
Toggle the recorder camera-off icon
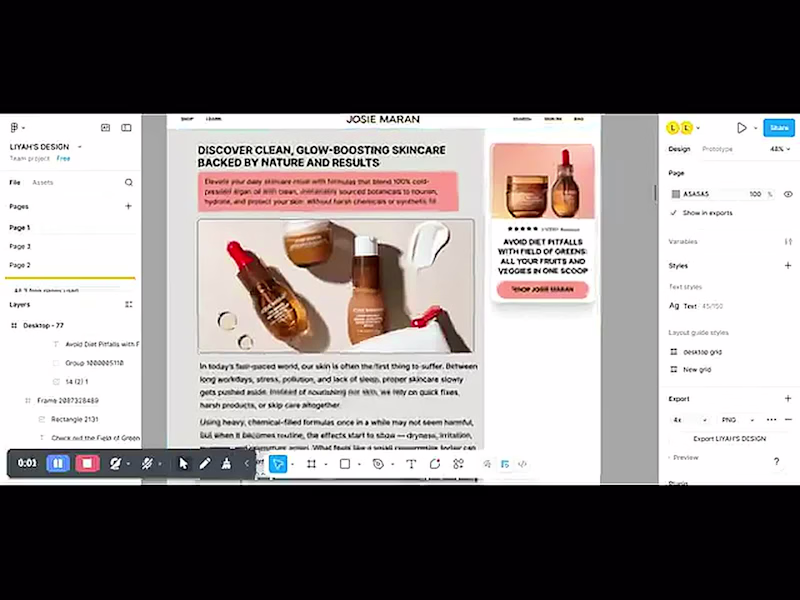point(115,463)
